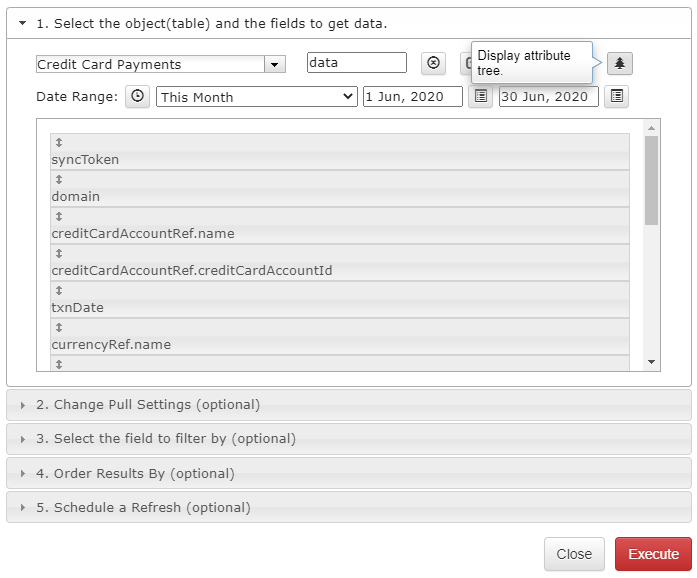The image size is (697, 578).
Task: Click the sort handle above currencyRef.name
Action: [x=59, y=328]
